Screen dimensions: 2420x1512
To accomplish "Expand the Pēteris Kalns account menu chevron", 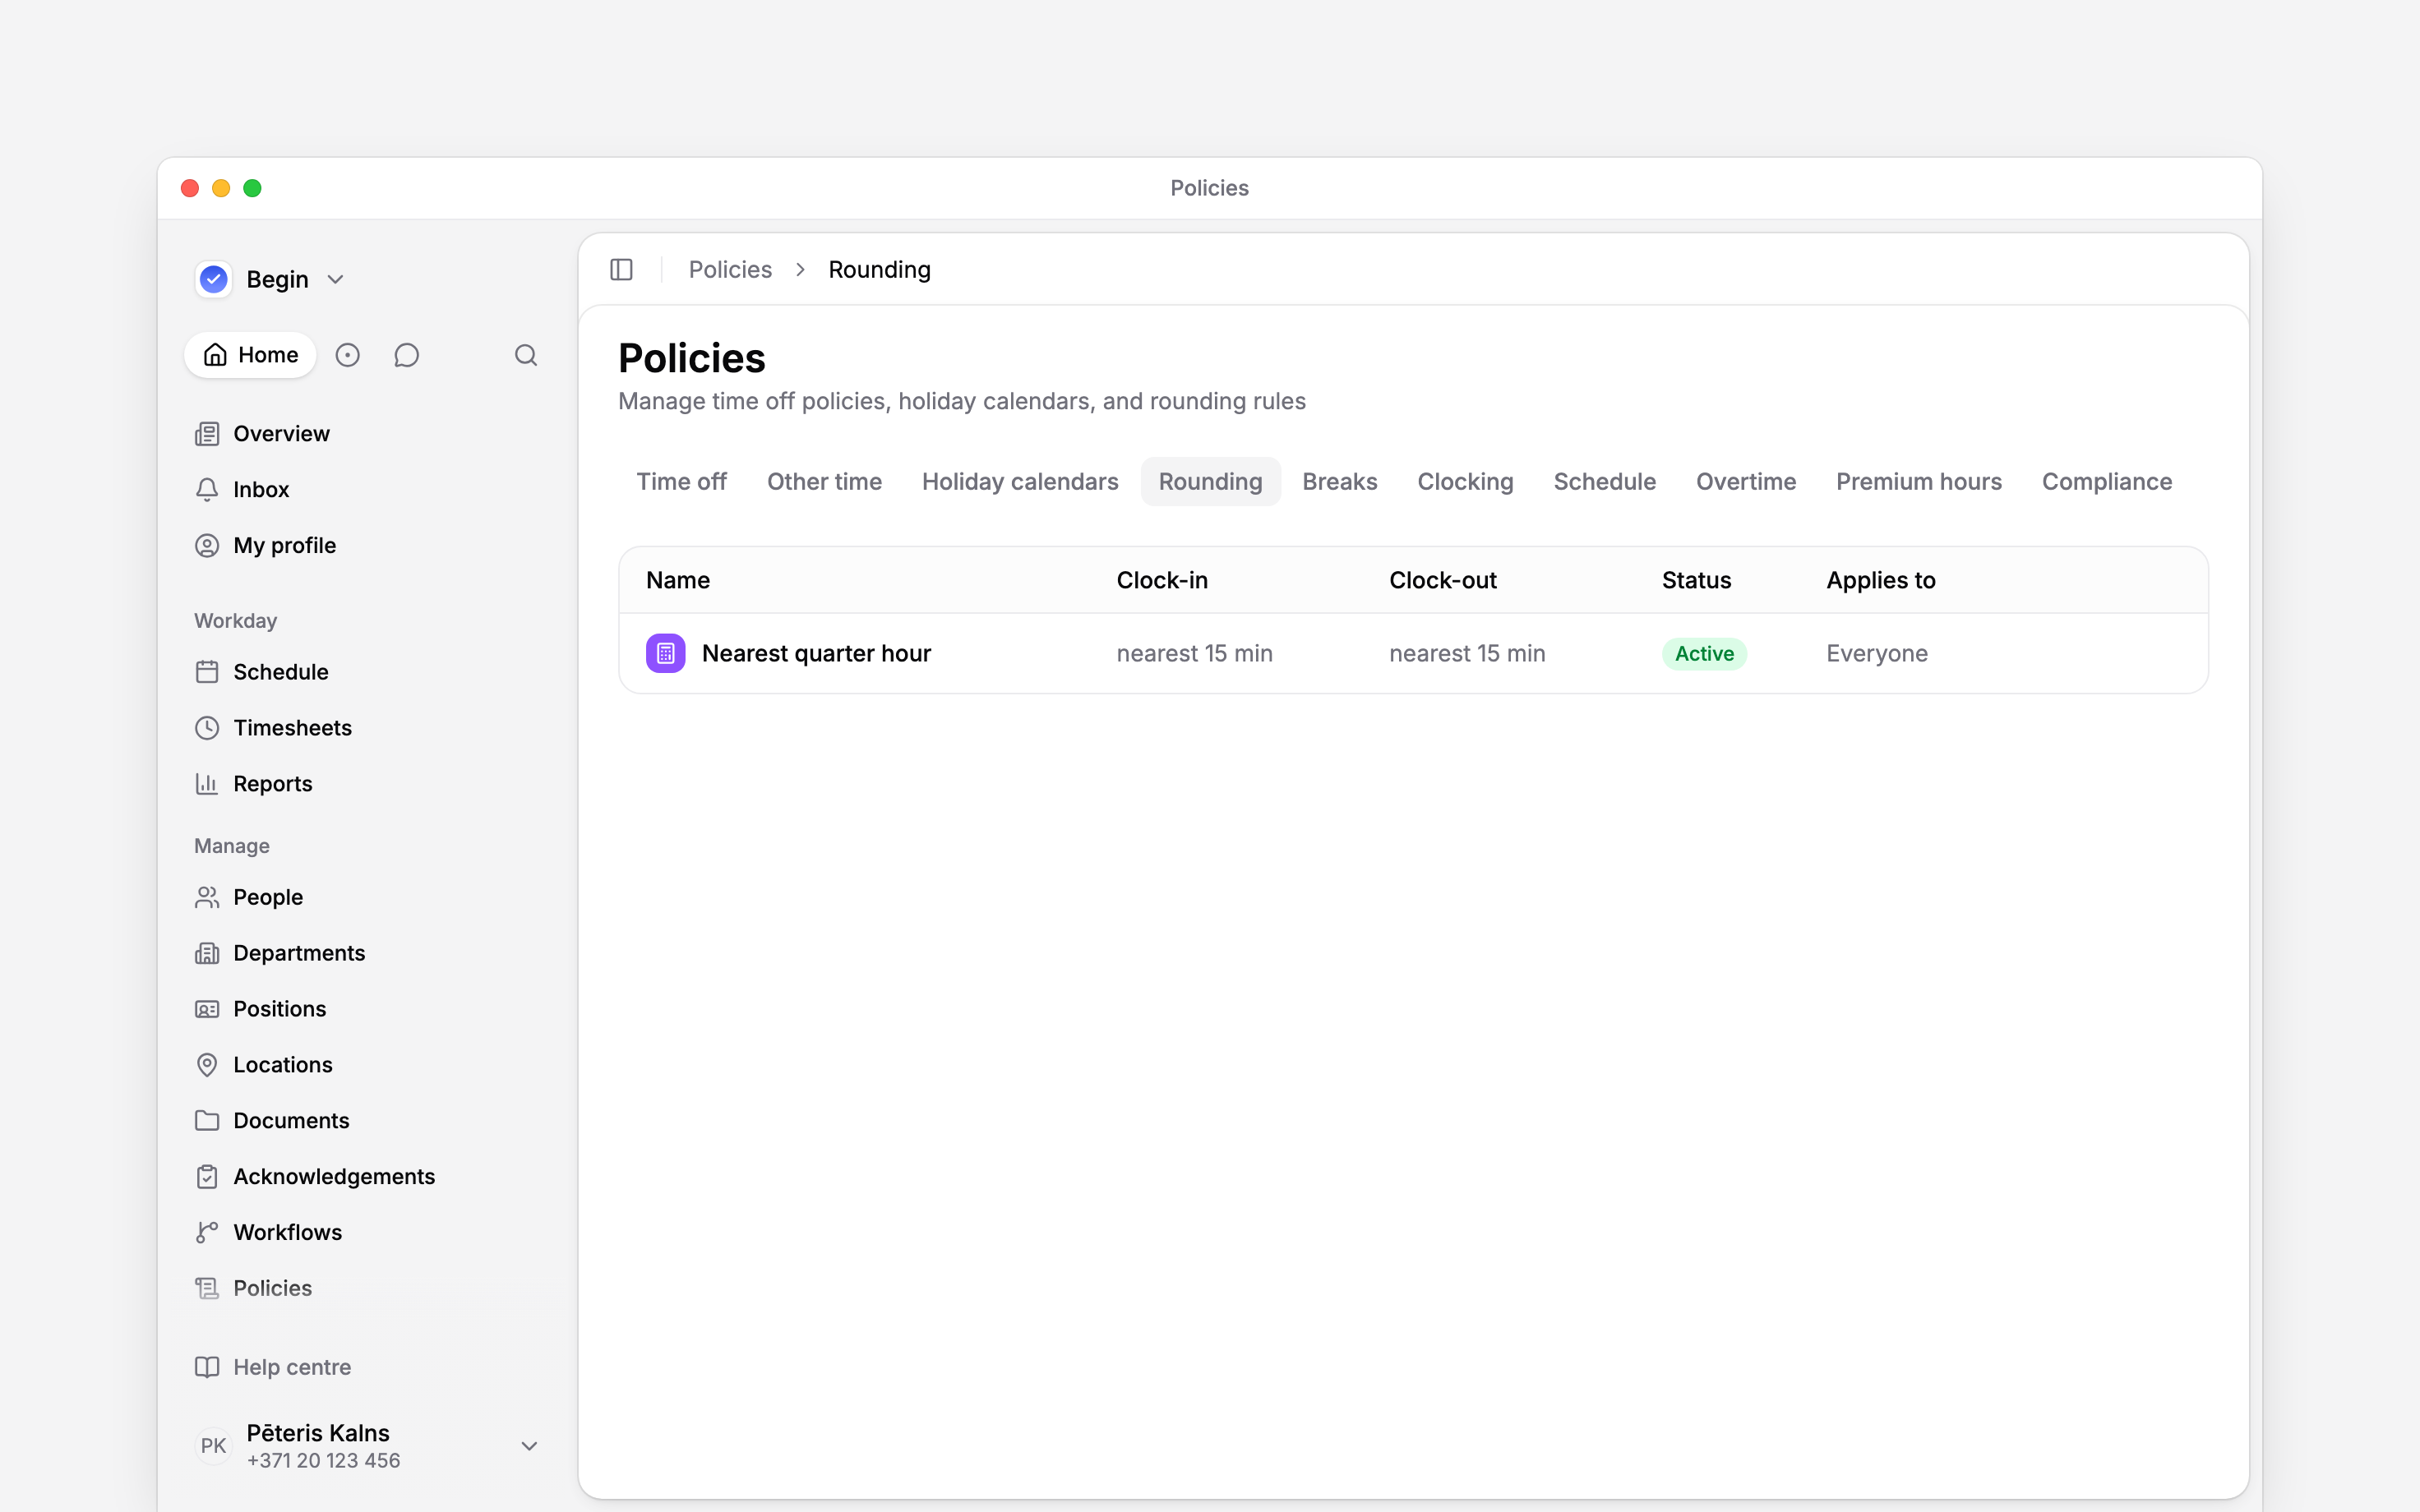I will click(530, 1446).
